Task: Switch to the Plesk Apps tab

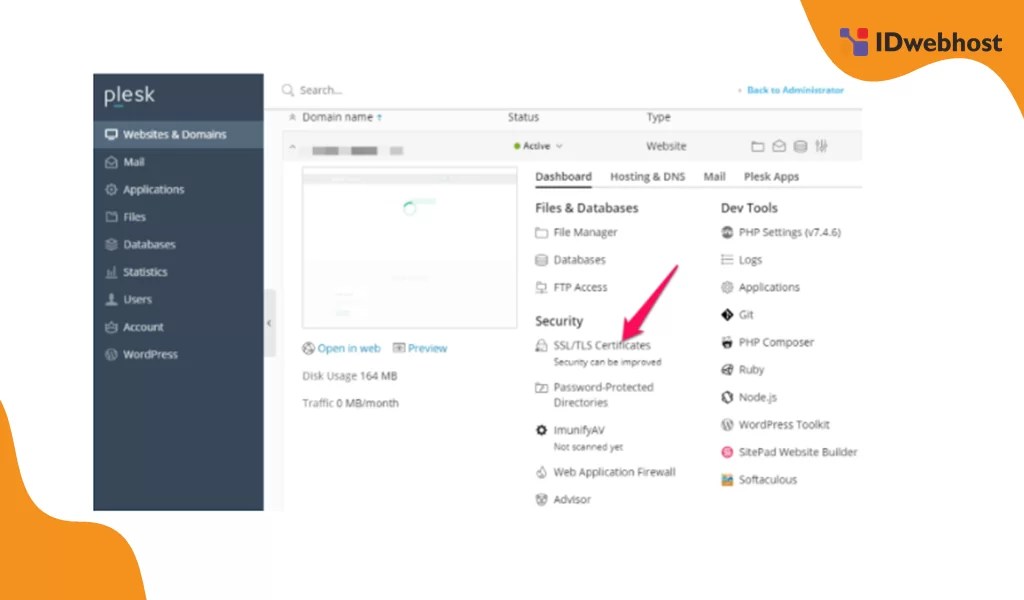Action: point(771,177)
